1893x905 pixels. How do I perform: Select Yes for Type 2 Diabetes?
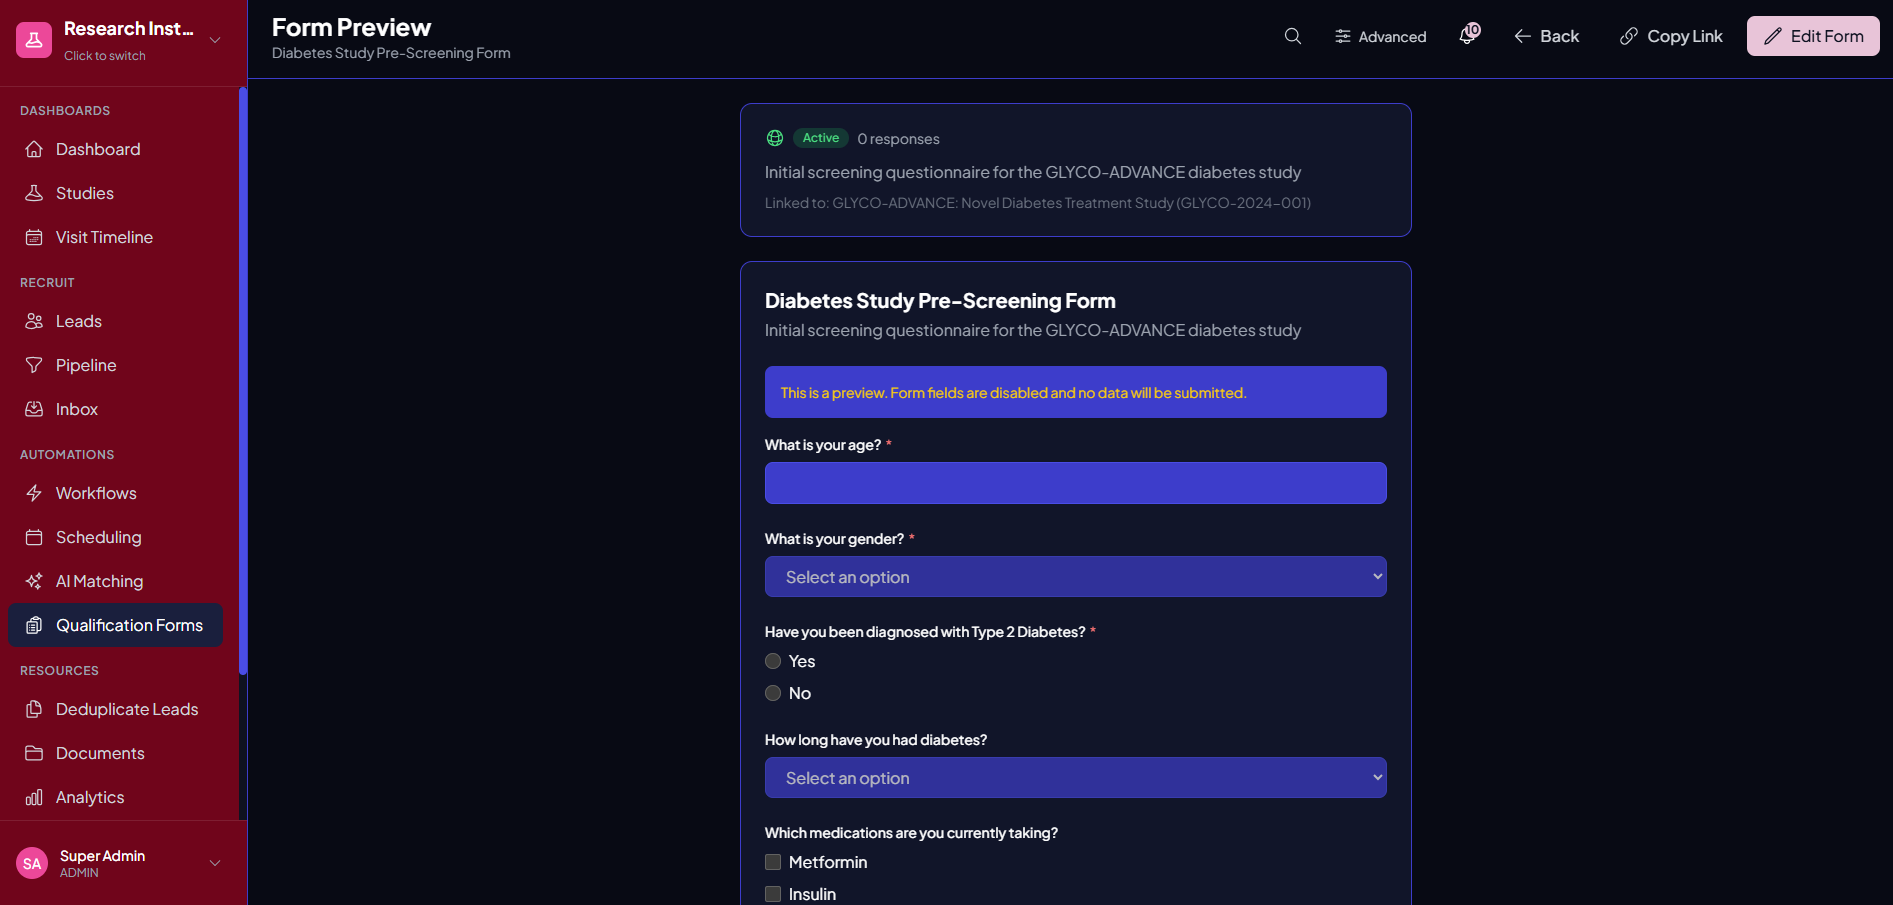click(773, 661)
